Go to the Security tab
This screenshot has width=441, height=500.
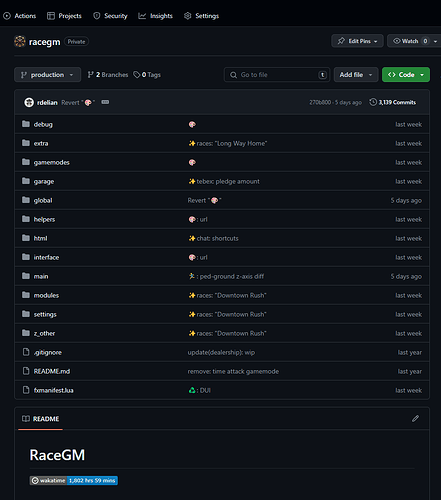pyautogui.click(x=110, y=16)
